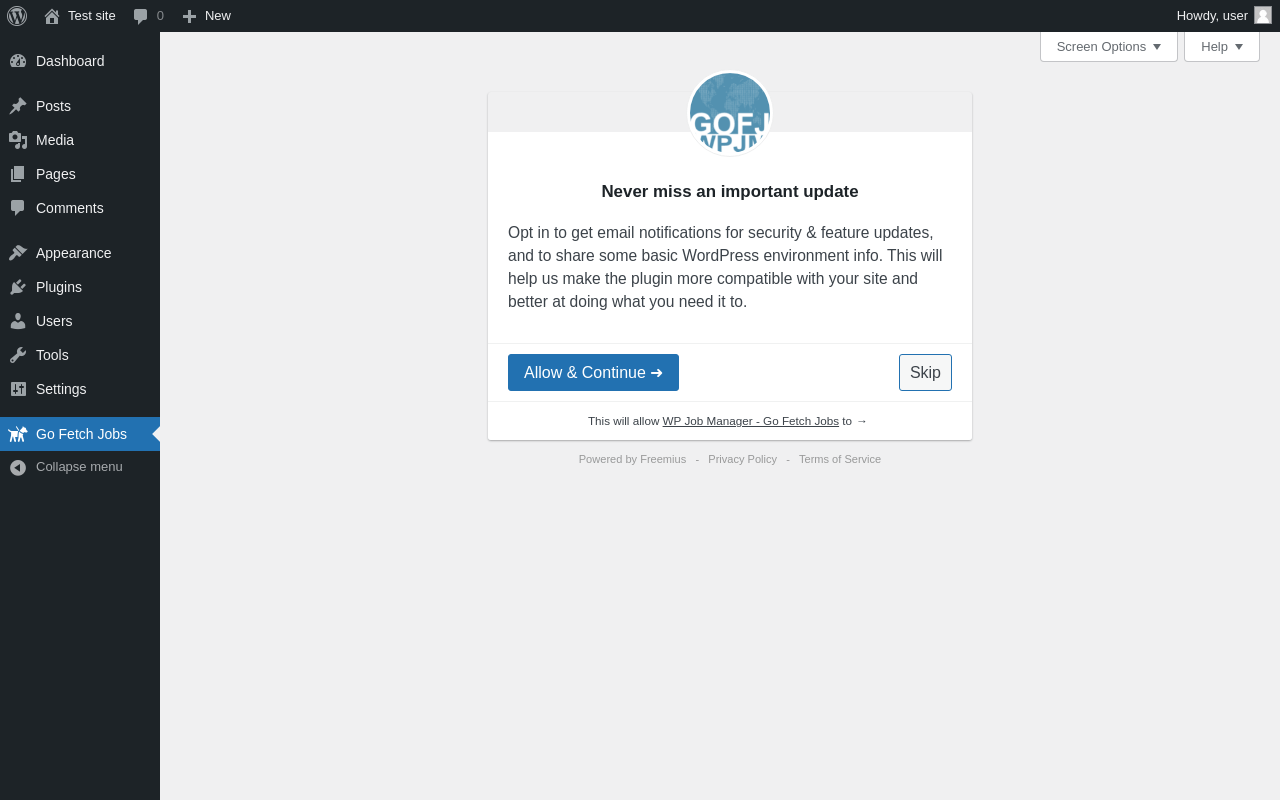Click the comment count 0 in admin bar
Image resolution: width=1280 pixels, height=800 pixels.
(160, 16)
